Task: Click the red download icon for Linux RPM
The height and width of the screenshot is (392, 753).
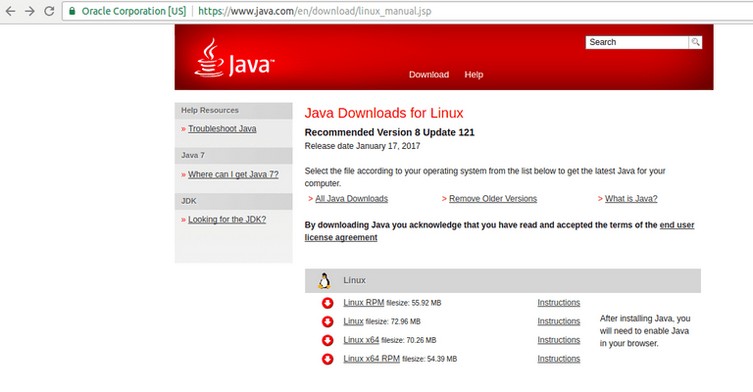Action: (328, 303)
